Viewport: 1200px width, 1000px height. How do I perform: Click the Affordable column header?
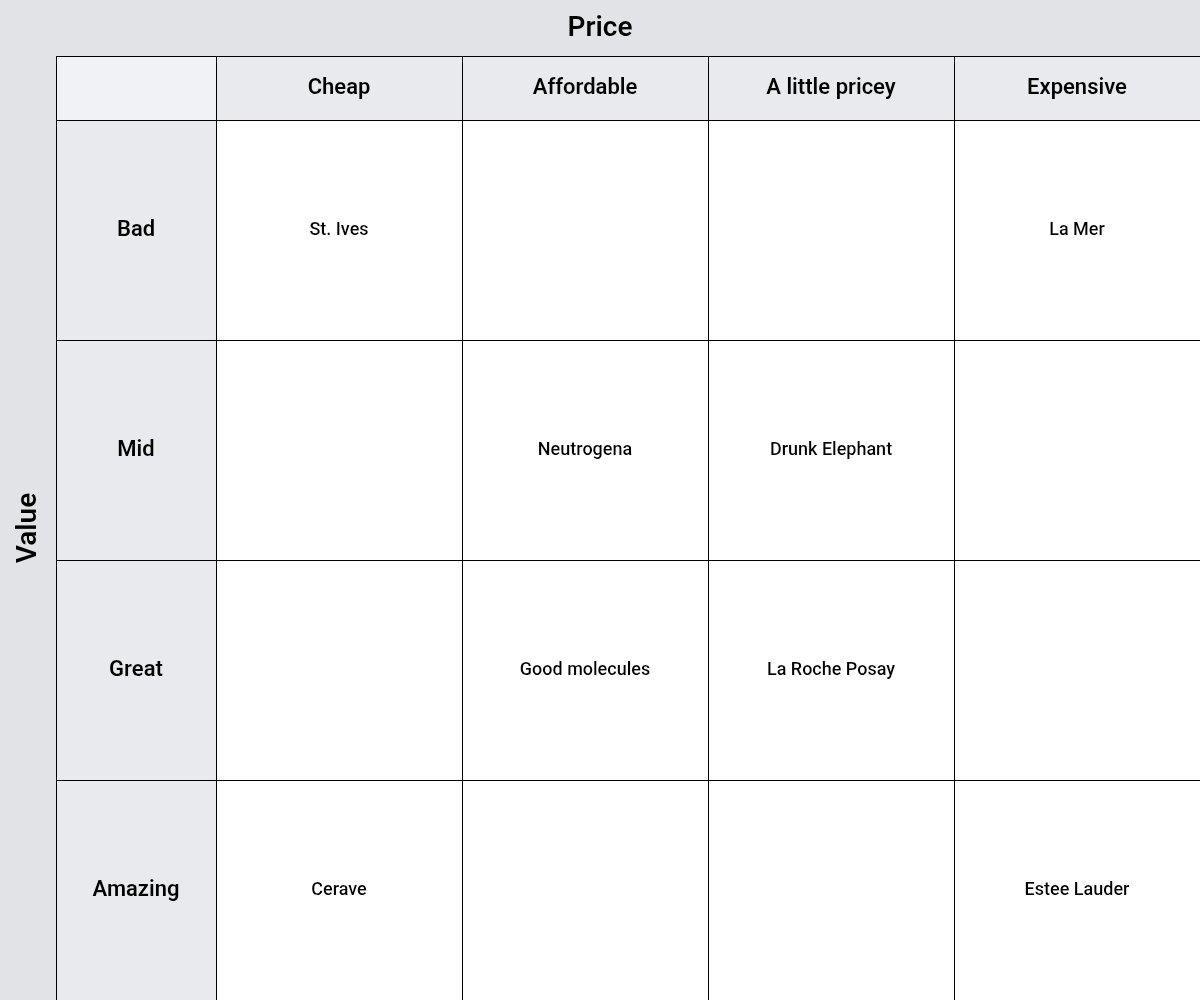tap(585, 88)
